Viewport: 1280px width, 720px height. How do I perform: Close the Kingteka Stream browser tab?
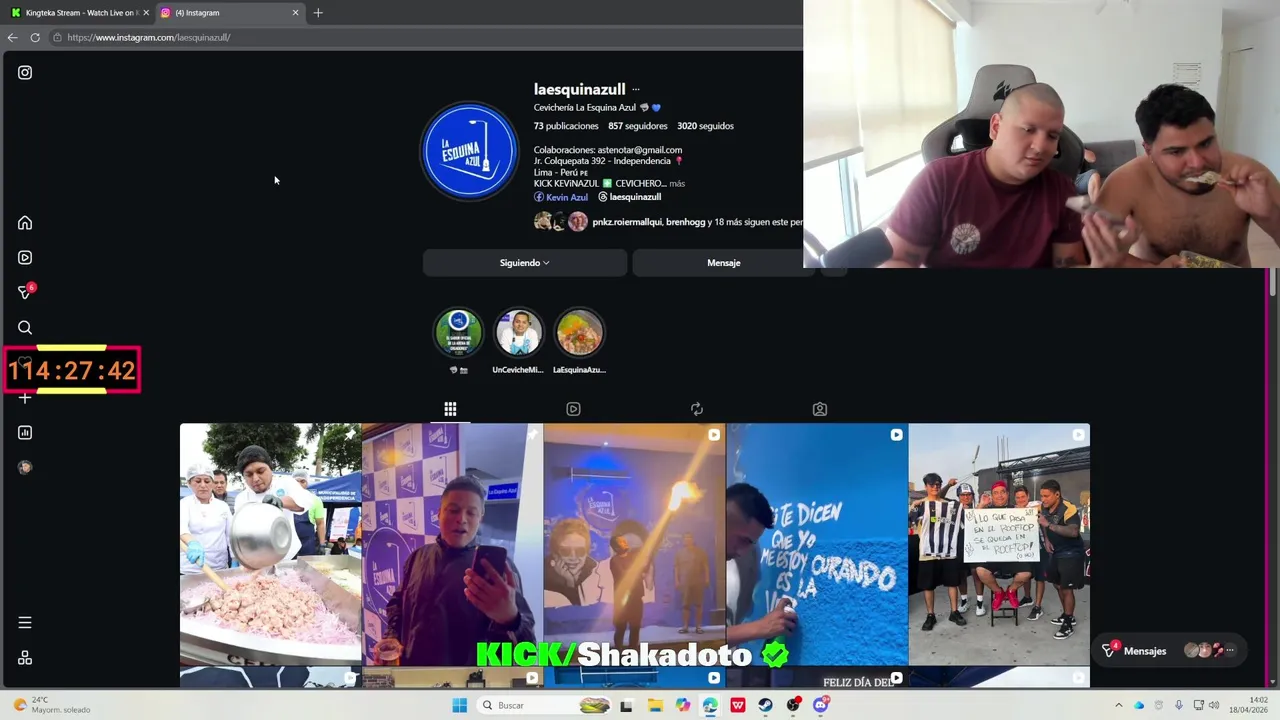146,12
